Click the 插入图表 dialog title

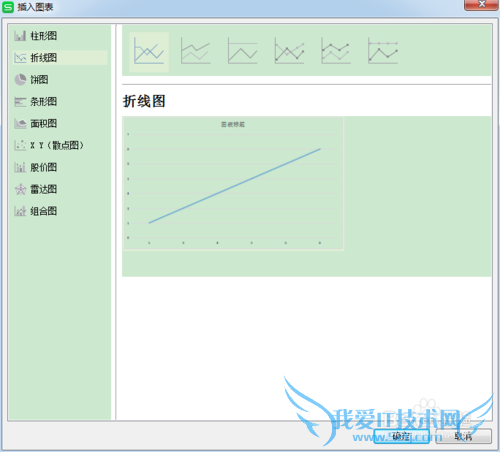pos(35,7)
